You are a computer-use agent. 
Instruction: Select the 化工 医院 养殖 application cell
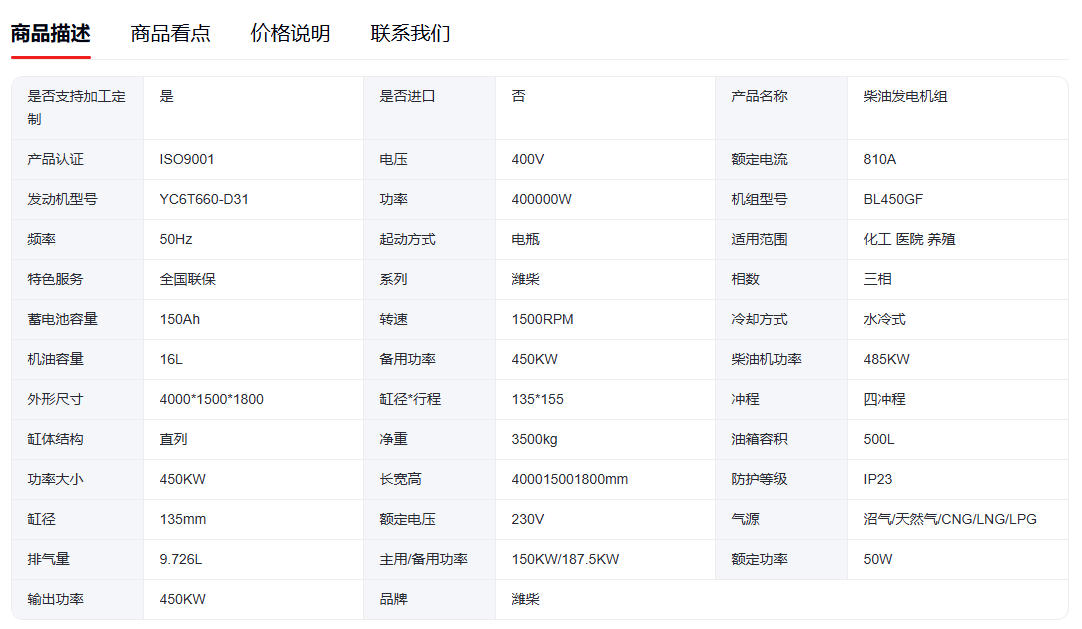[x=909, y=239]
